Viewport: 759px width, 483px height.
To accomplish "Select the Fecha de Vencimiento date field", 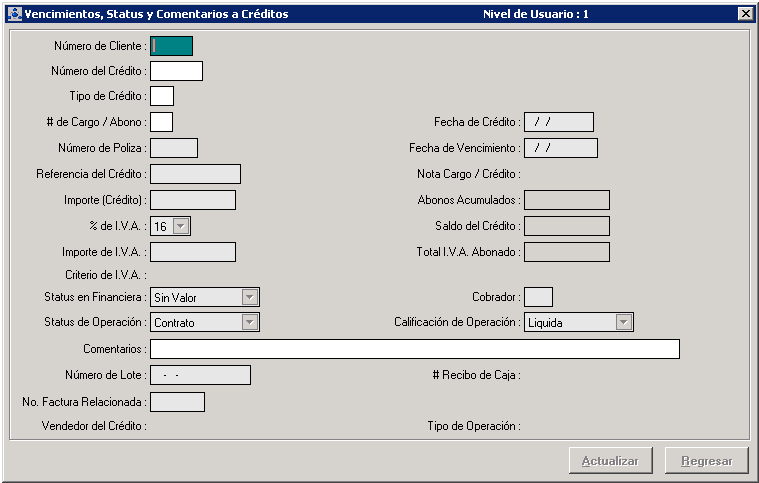I will [x=561, y=148].
